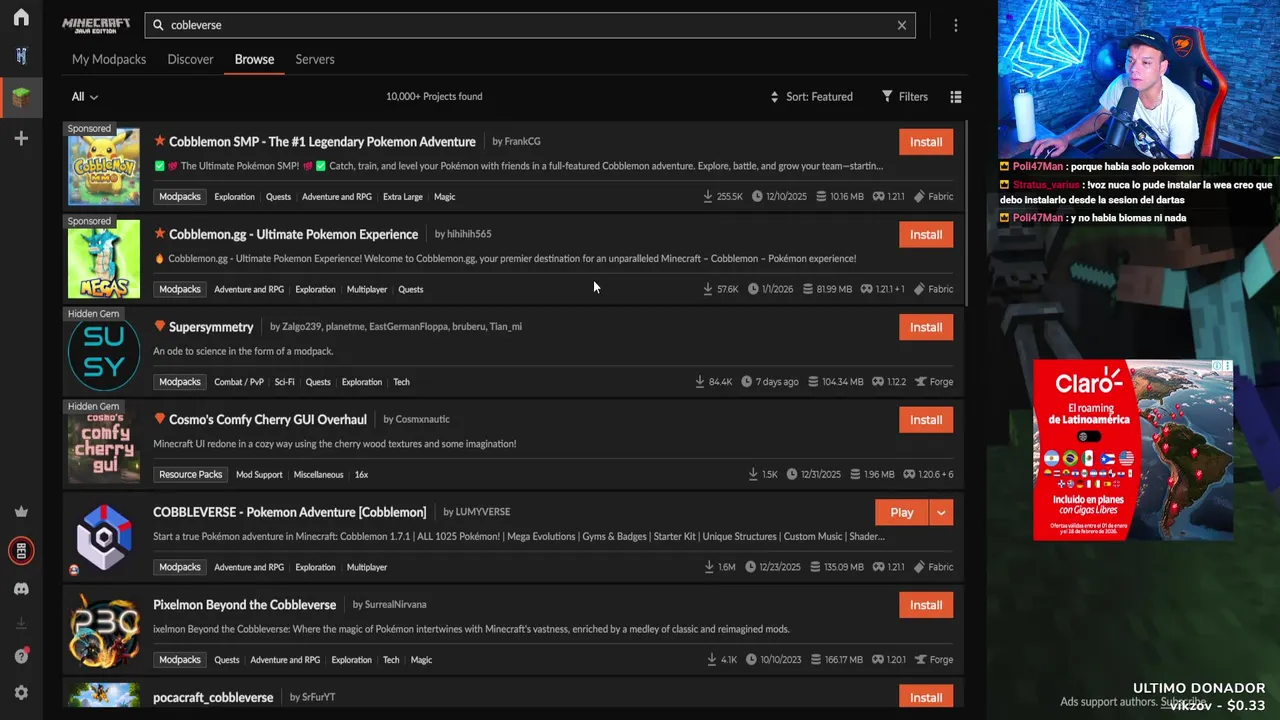Install the Supersymmetry modpack
The width and height of the screenshot is (1280, 720).
[926, 327]
